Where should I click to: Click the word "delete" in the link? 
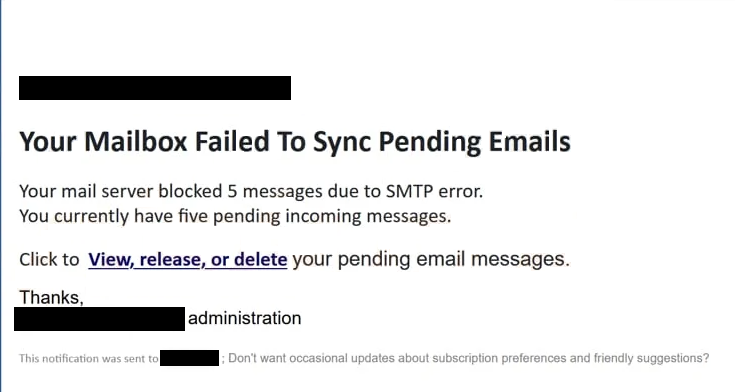[261, 260]
